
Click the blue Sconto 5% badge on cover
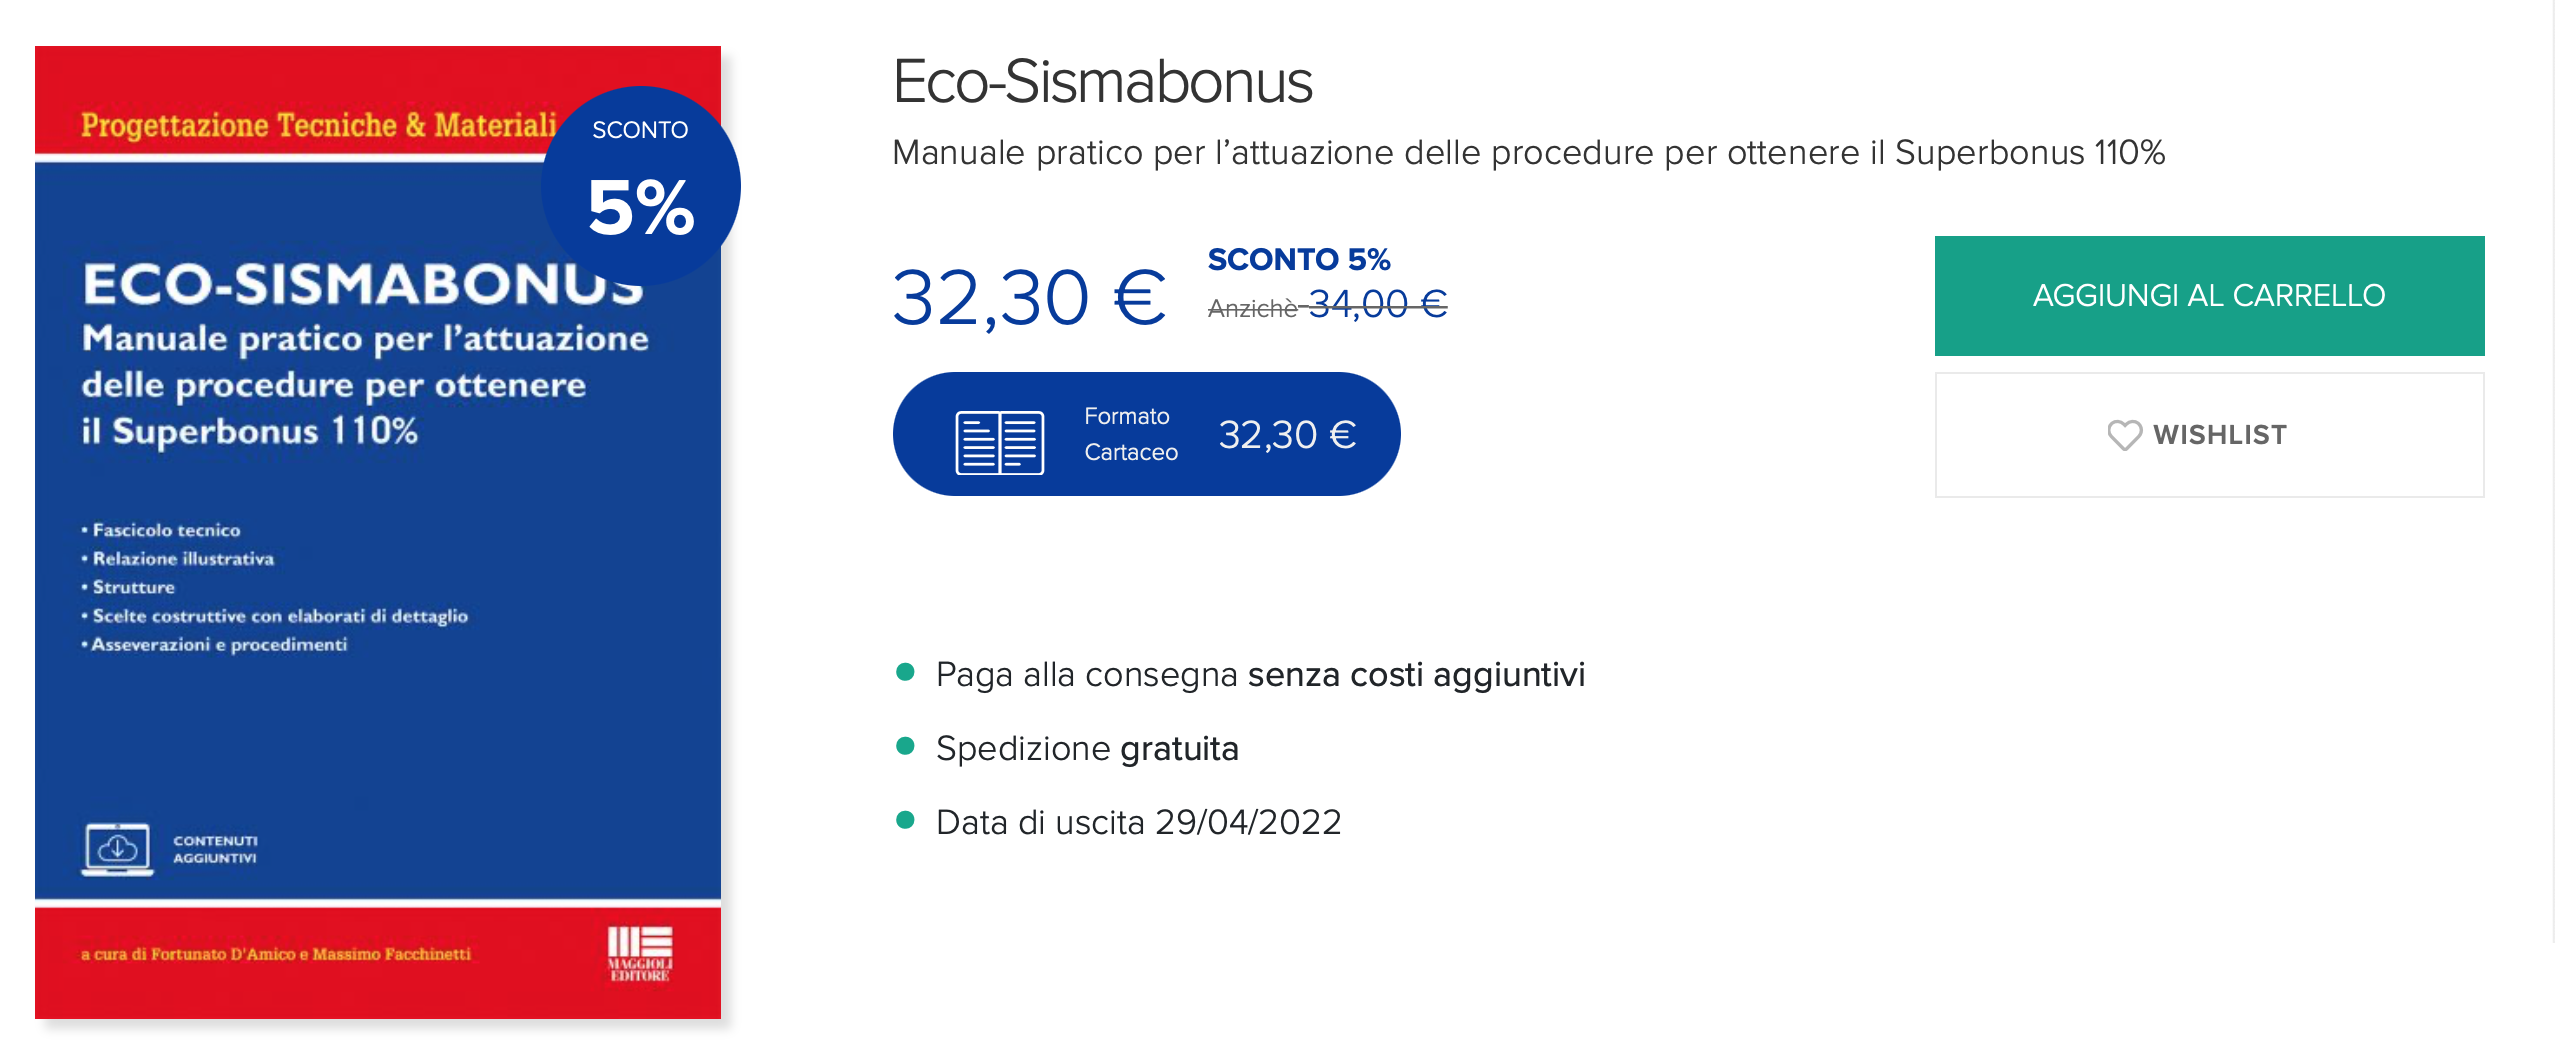[641, 186]
